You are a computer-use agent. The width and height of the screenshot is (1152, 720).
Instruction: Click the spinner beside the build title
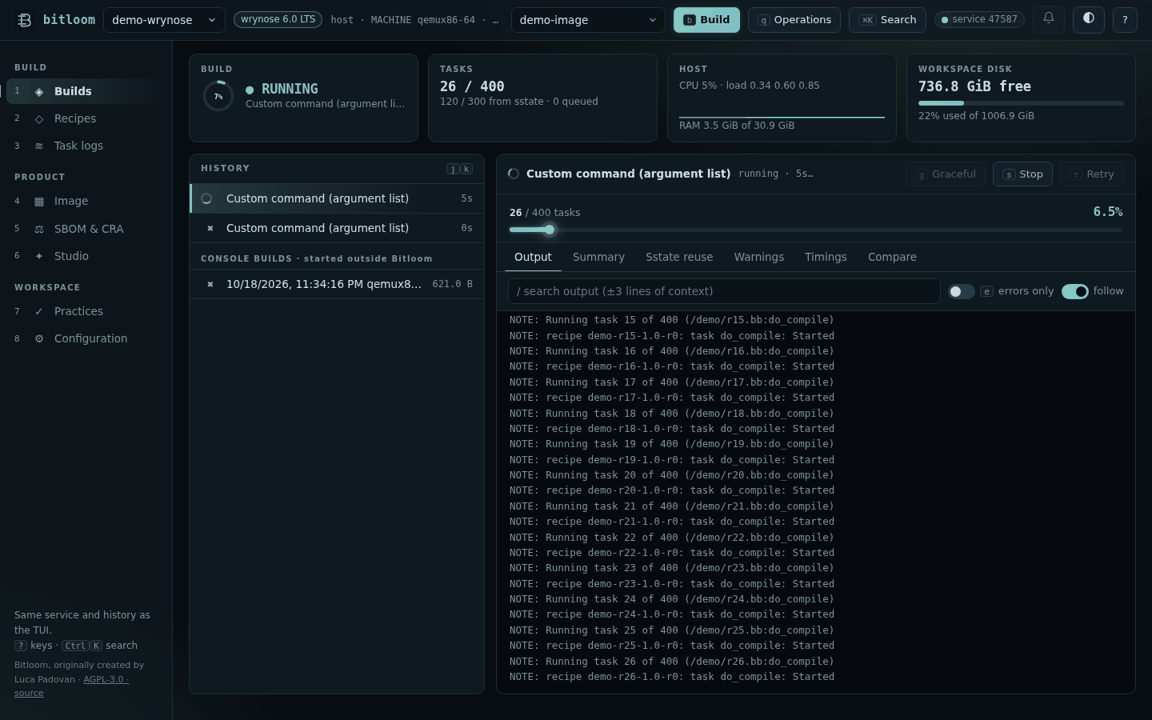coord(514,173)
